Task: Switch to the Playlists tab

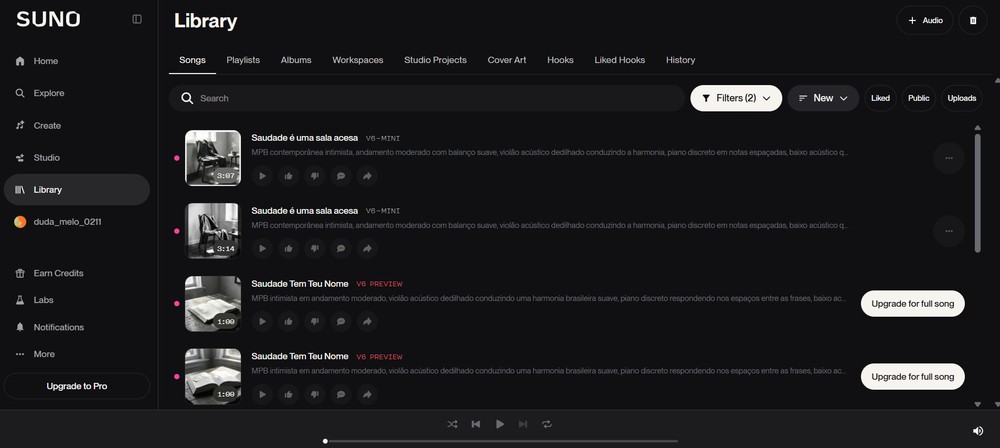Action: [x=243, y=60]
